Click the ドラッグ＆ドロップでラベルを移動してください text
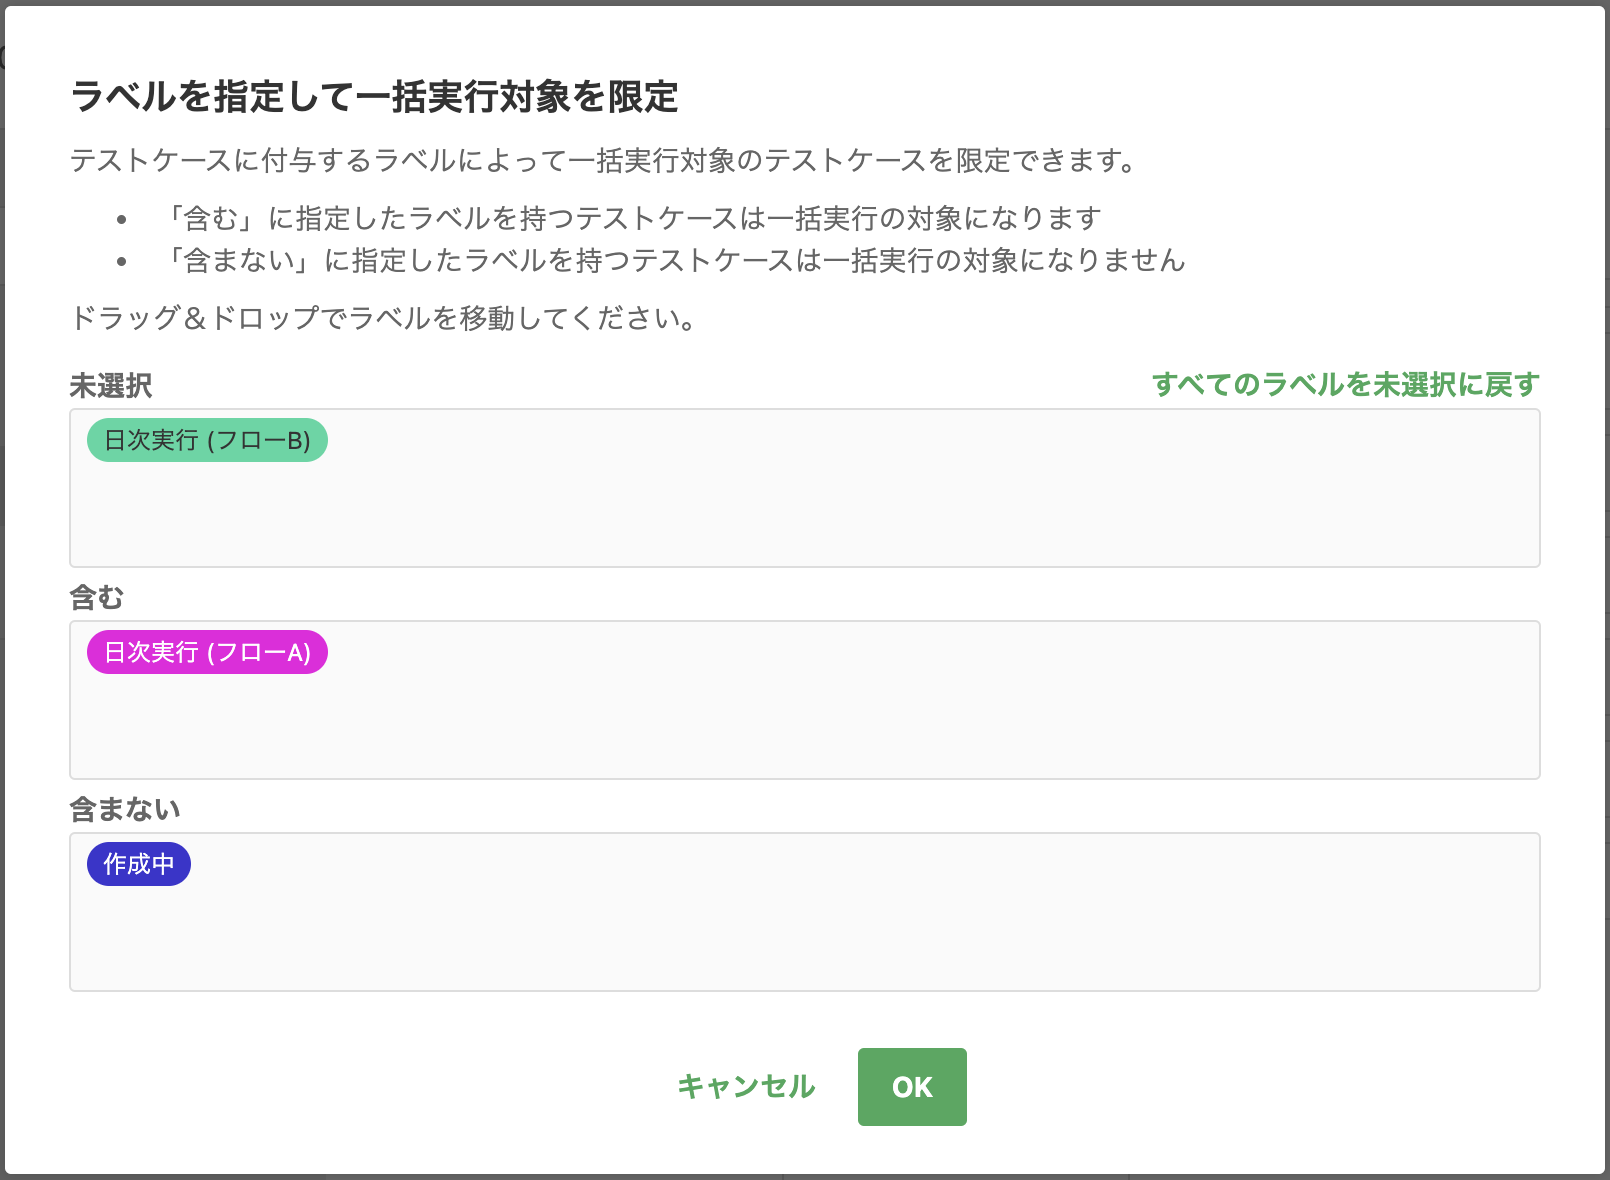Image resolution: width=1610 pixels, height=1180 pixels. (x=384, y=318)
